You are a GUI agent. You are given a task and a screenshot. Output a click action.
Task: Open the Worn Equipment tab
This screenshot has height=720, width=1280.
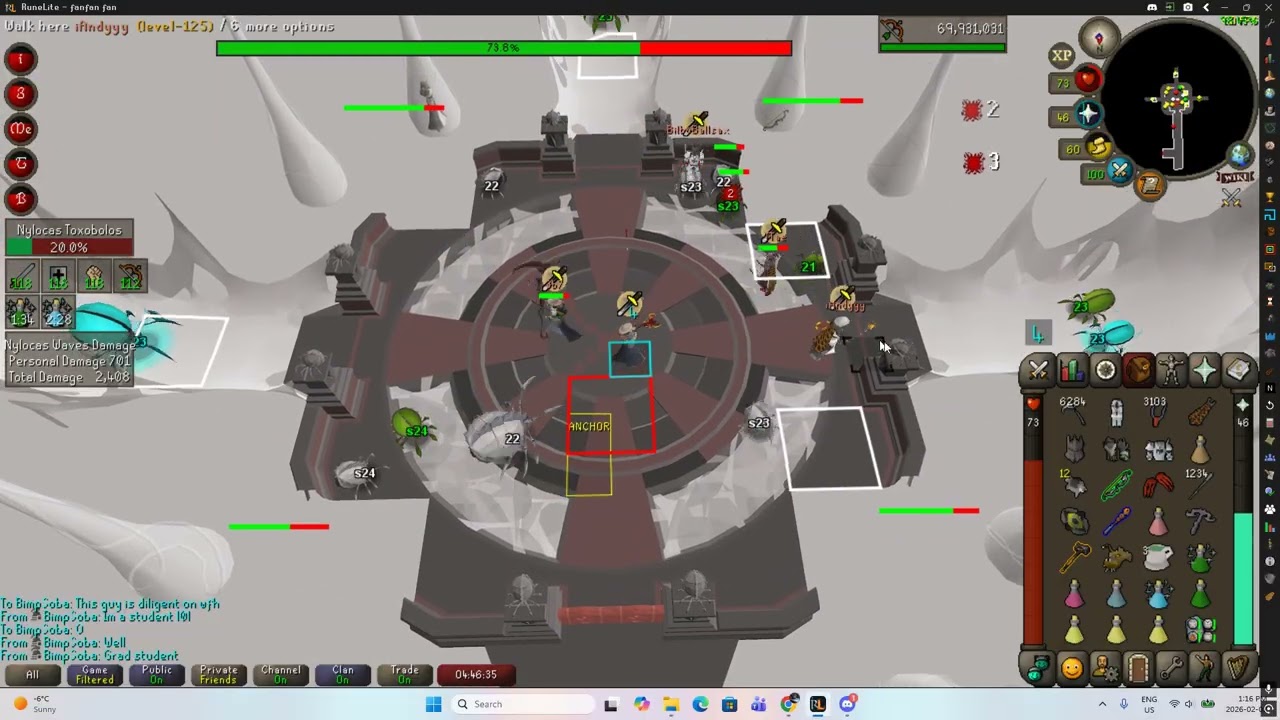(x=1171, y=371)
